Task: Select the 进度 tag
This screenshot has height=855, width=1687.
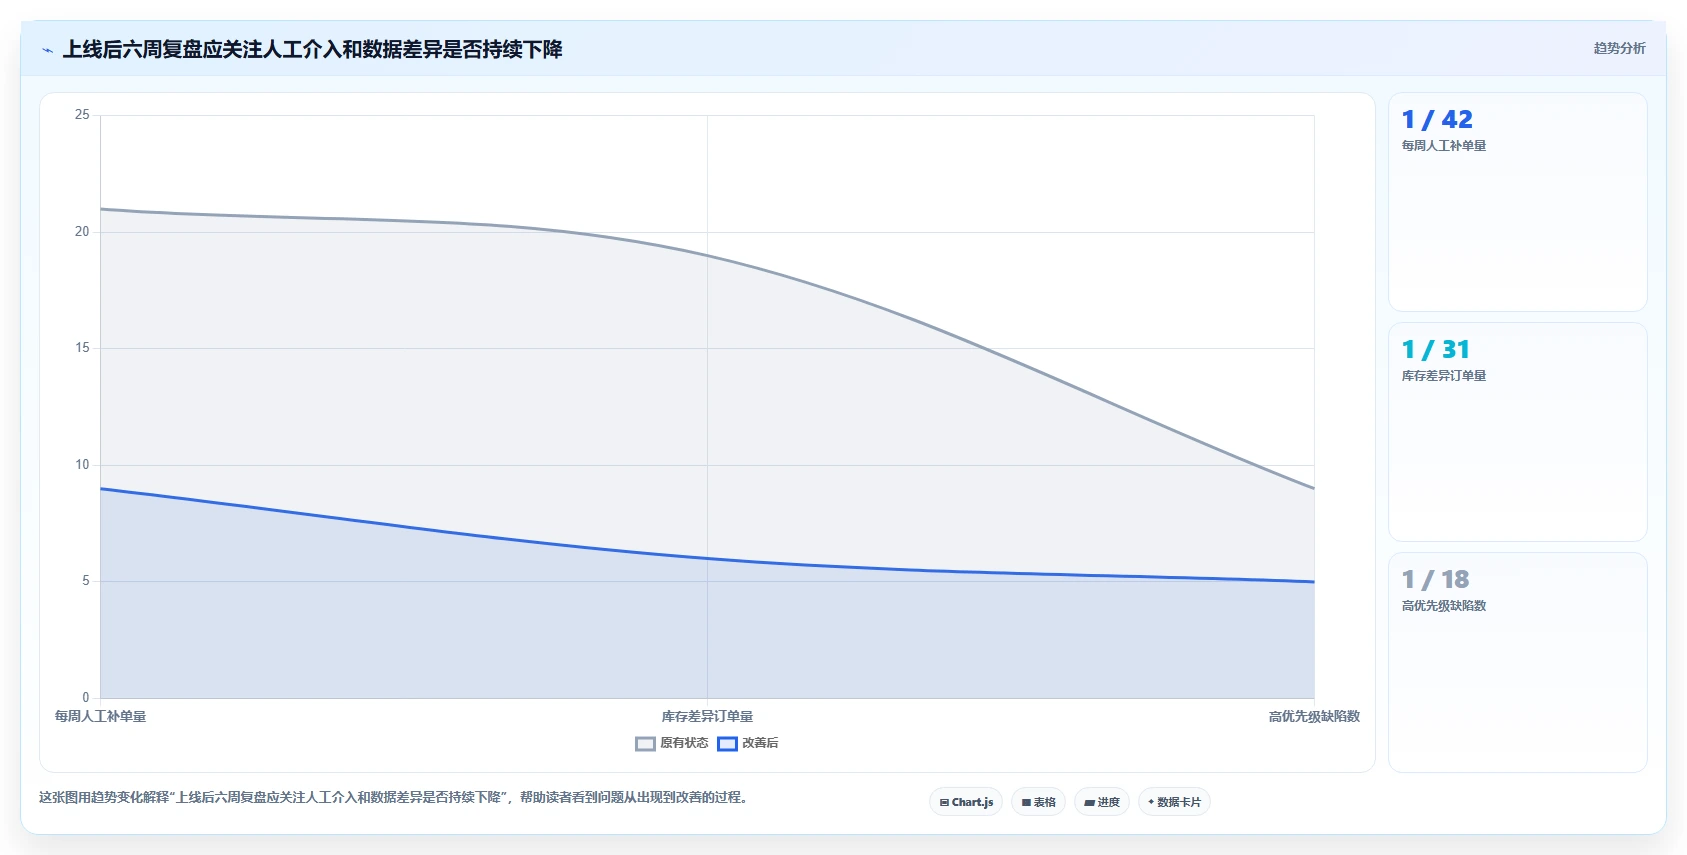Action: point(1102,802)
